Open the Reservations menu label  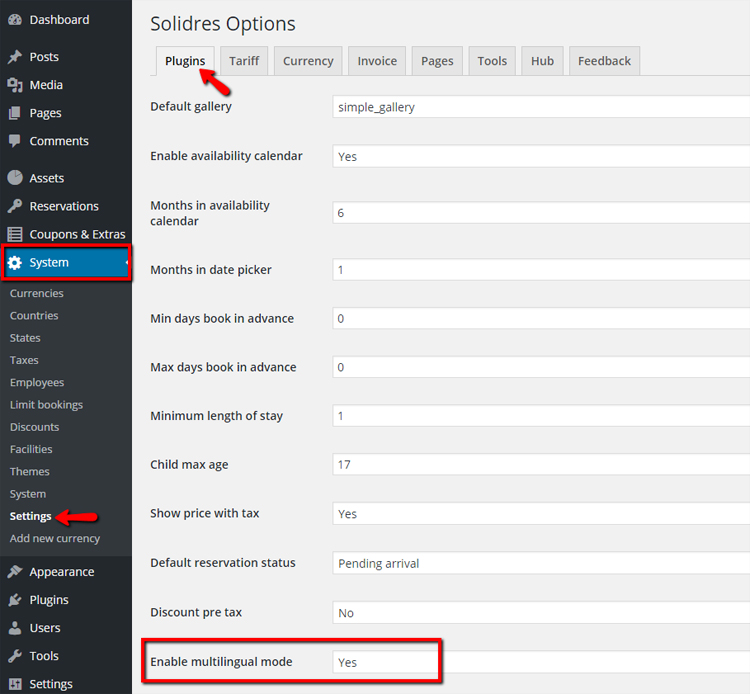point(64,206)
